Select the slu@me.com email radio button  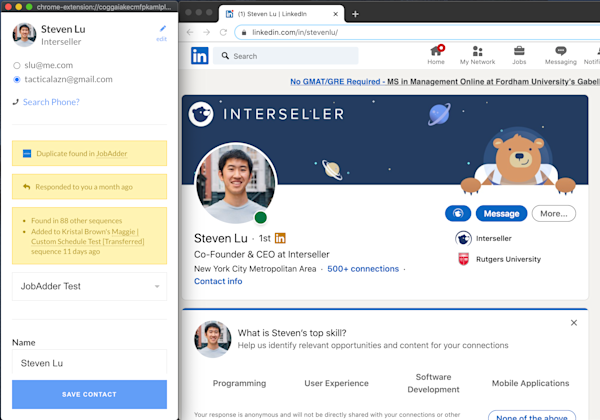[x=16, y=65]
